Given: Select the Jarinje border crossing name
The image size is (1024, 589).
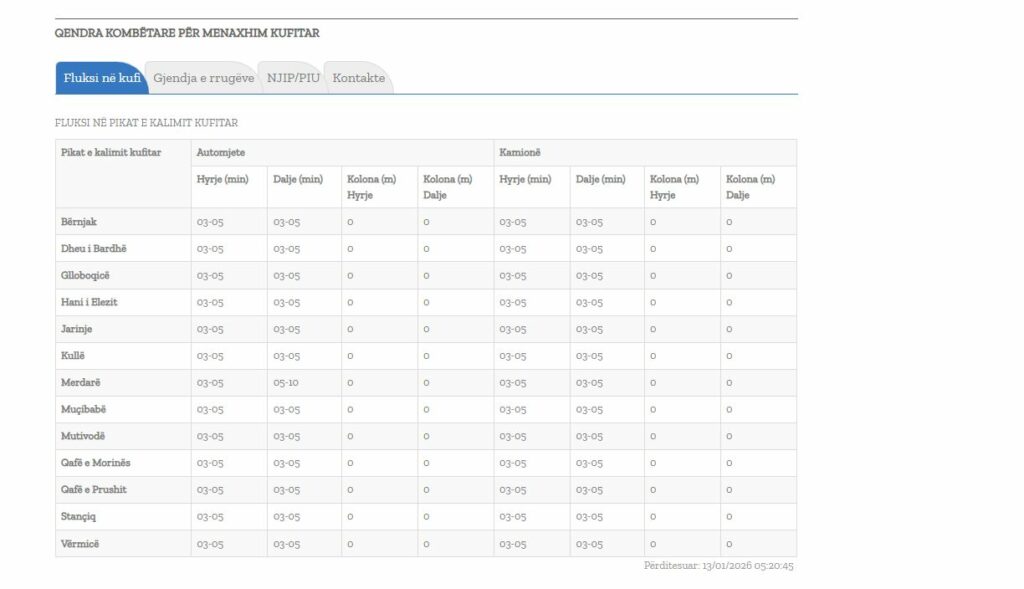Looking at the screenshot, I should pos(77,329).
